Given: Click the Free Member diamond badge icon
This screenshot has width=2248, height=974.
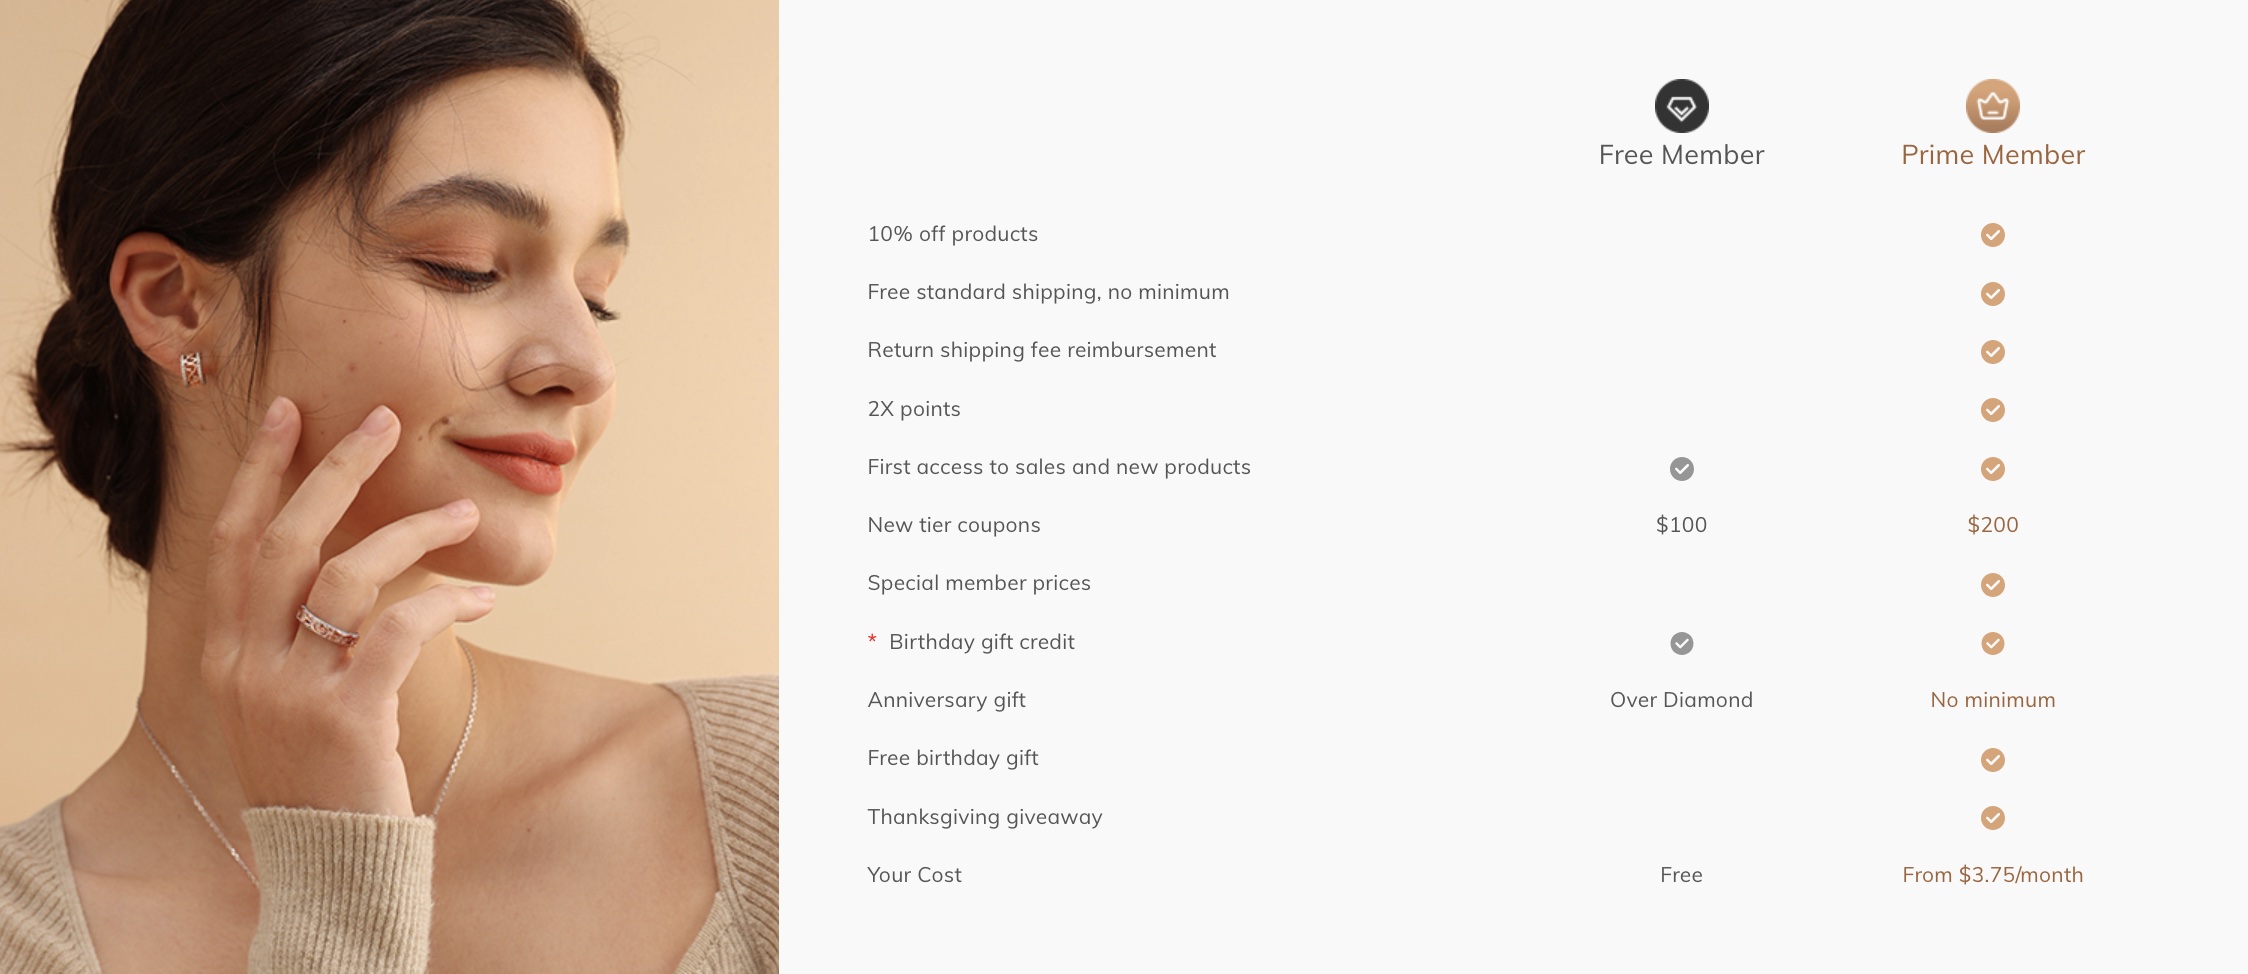Looking at the screenshot, I should (1681, 106).
